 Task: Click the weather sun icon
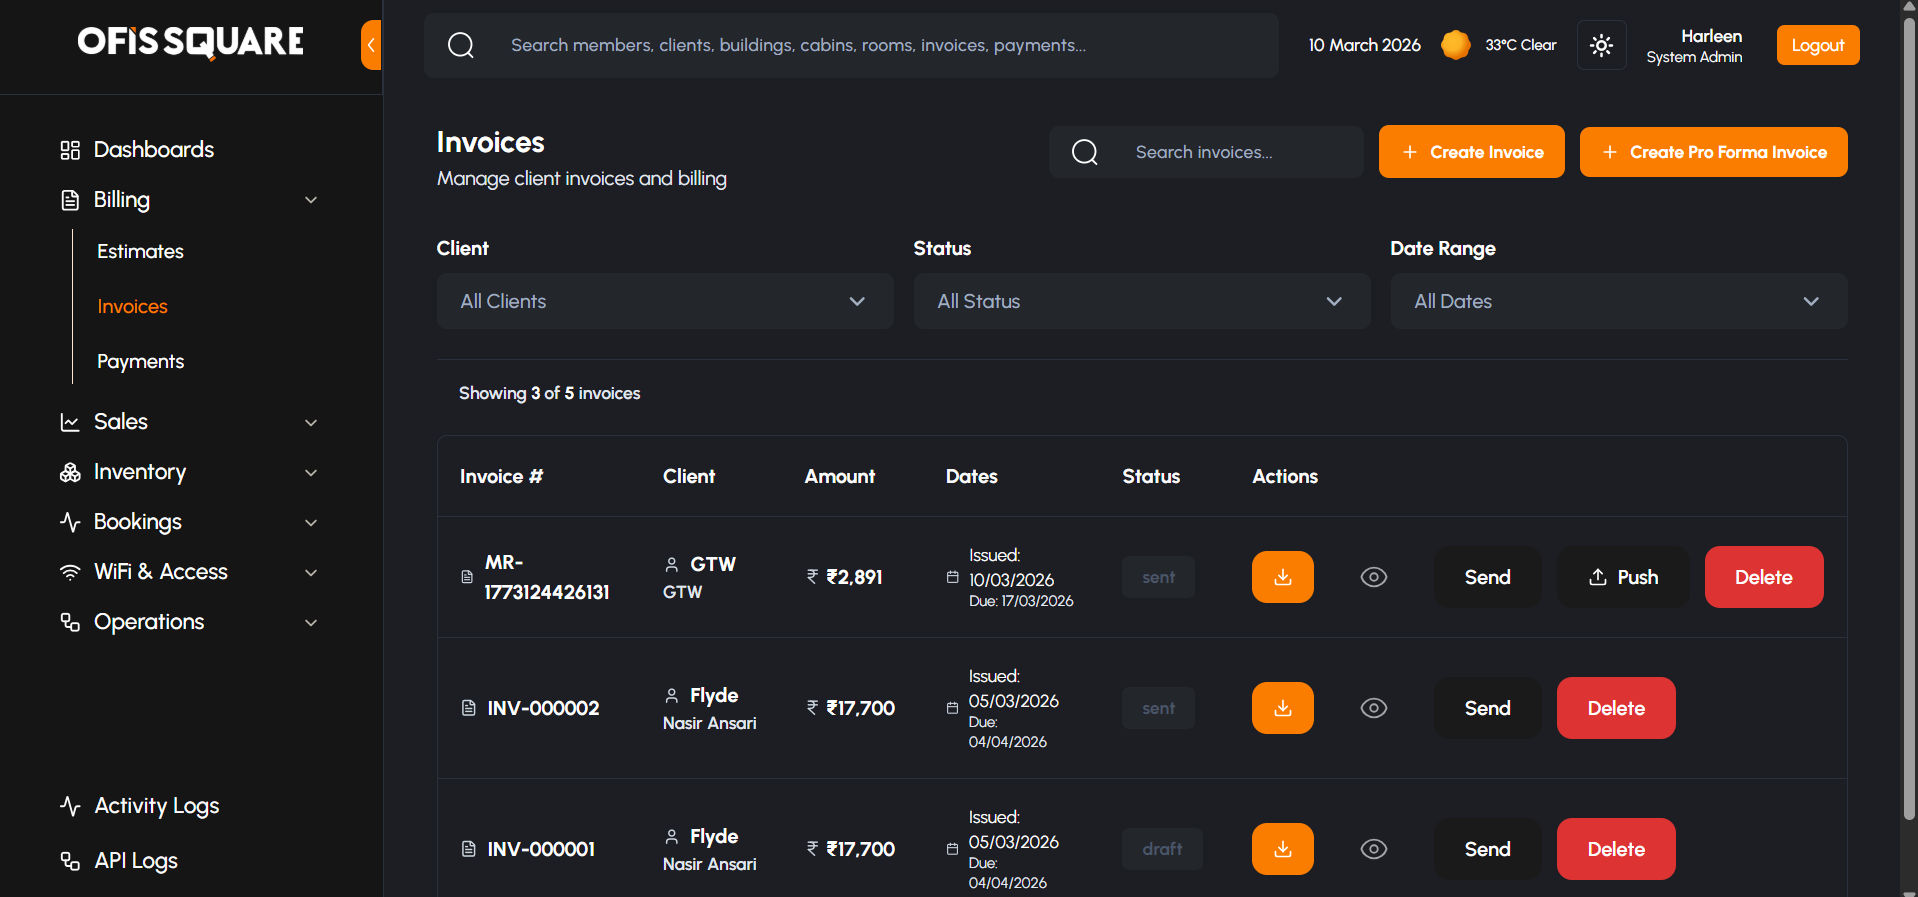click(1456, 45)
